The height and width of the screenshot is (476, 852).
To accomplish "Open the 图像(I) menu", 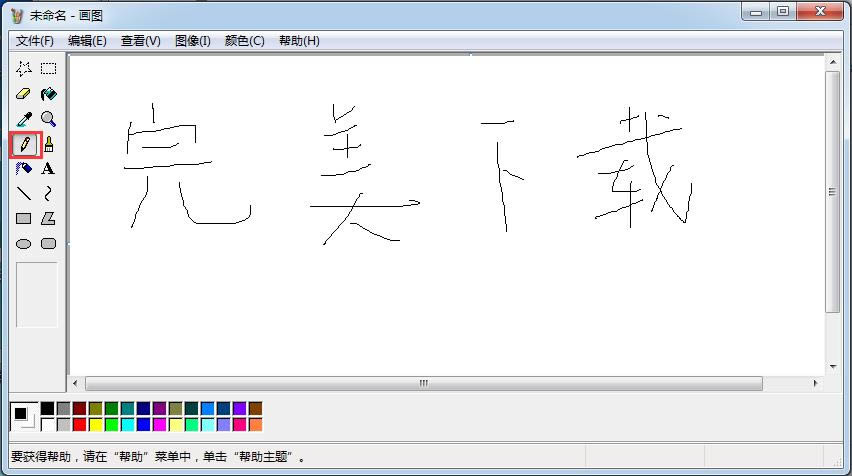I will click(x=193, y=41).
